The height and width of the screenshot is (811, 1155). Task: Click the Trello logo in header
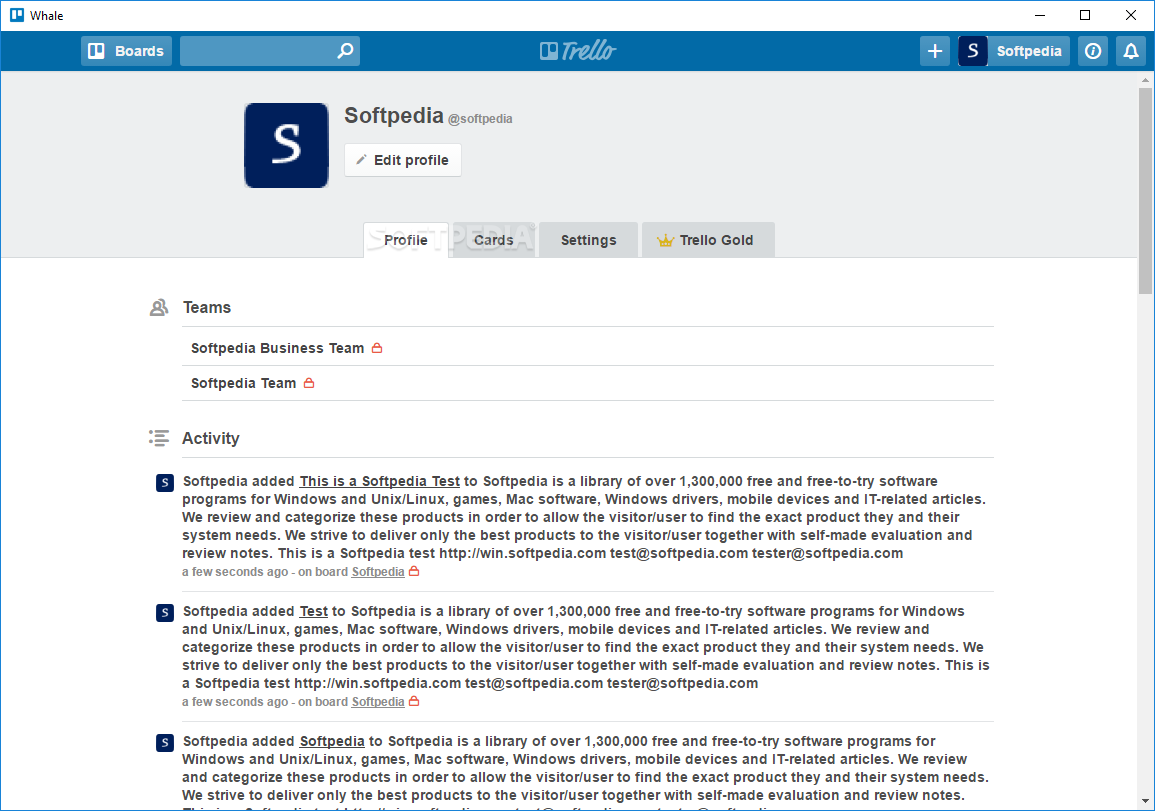(578, 51)
